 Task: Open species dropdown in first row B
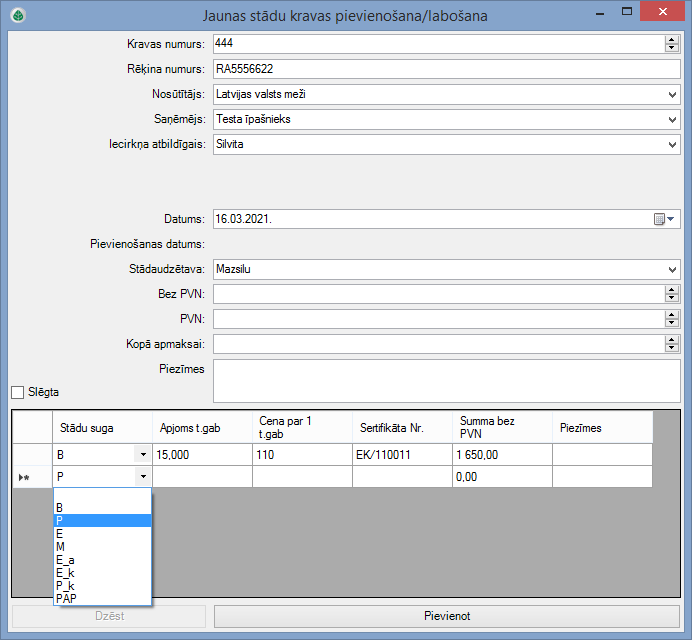(143, 454)
